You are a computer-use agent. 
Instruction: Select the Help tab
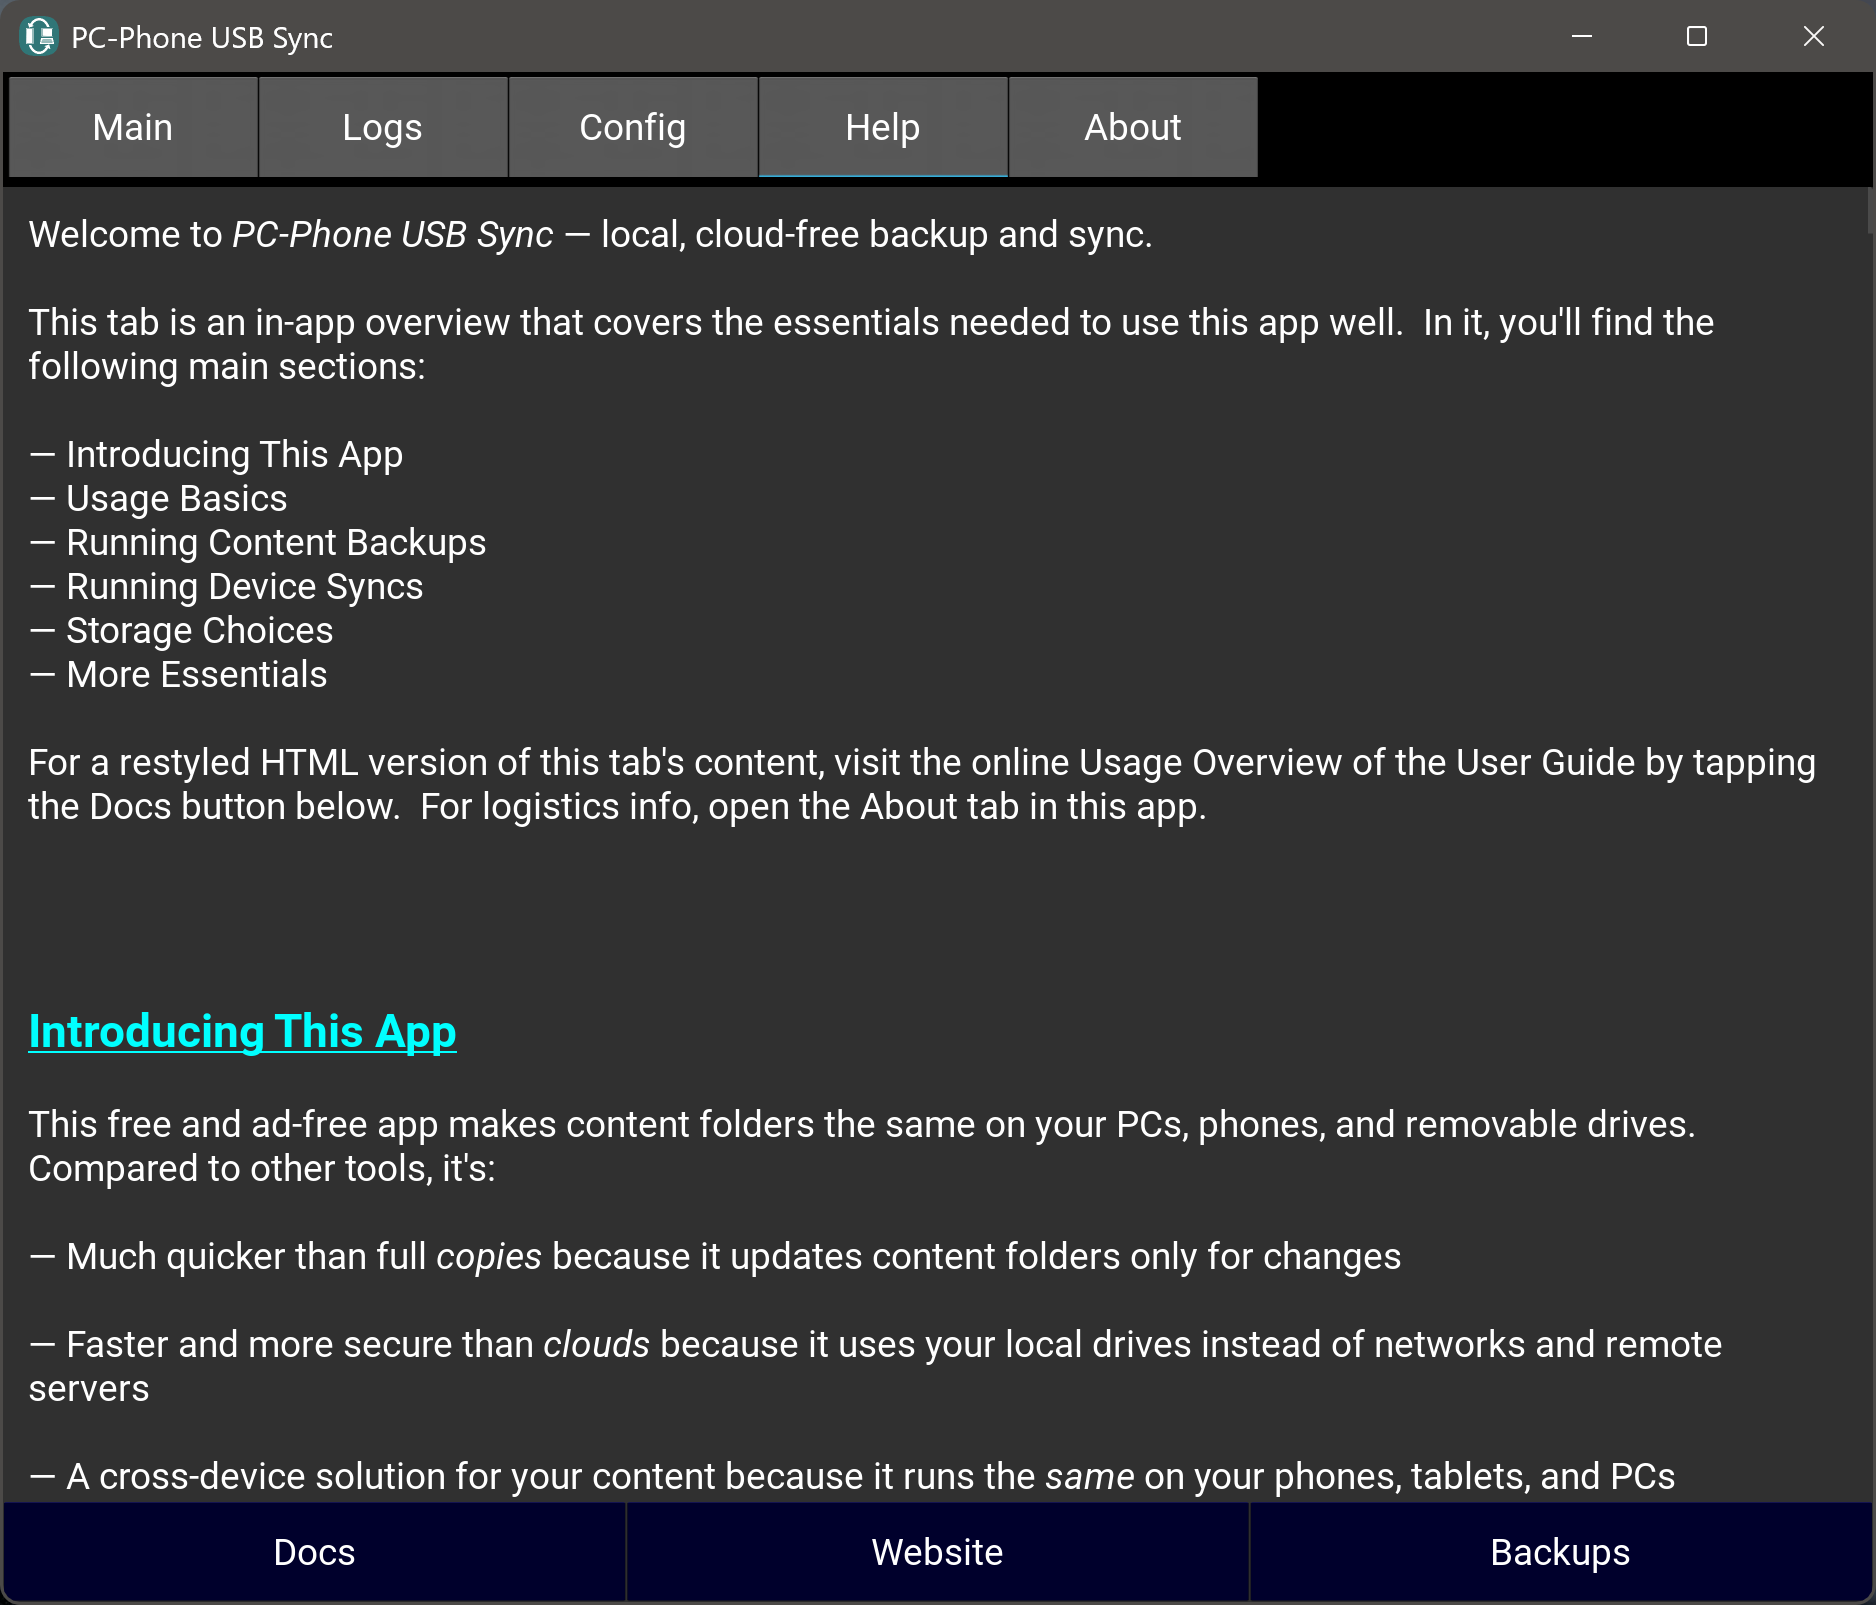[x=883, y=128]
